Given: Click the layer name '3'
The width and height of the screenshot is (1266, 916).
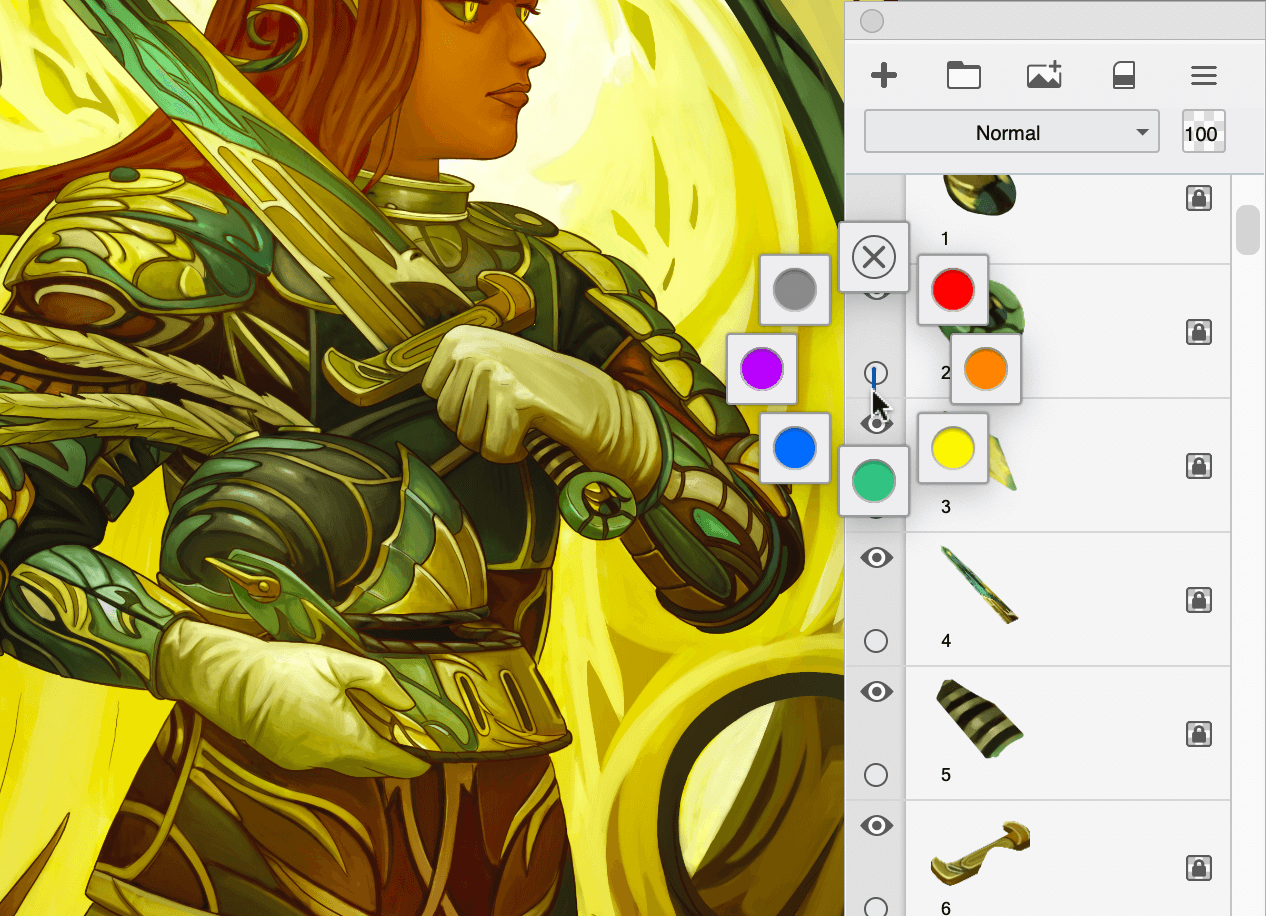Looking at the screenshot, I should pyautogui.click(x=946, y=507).
